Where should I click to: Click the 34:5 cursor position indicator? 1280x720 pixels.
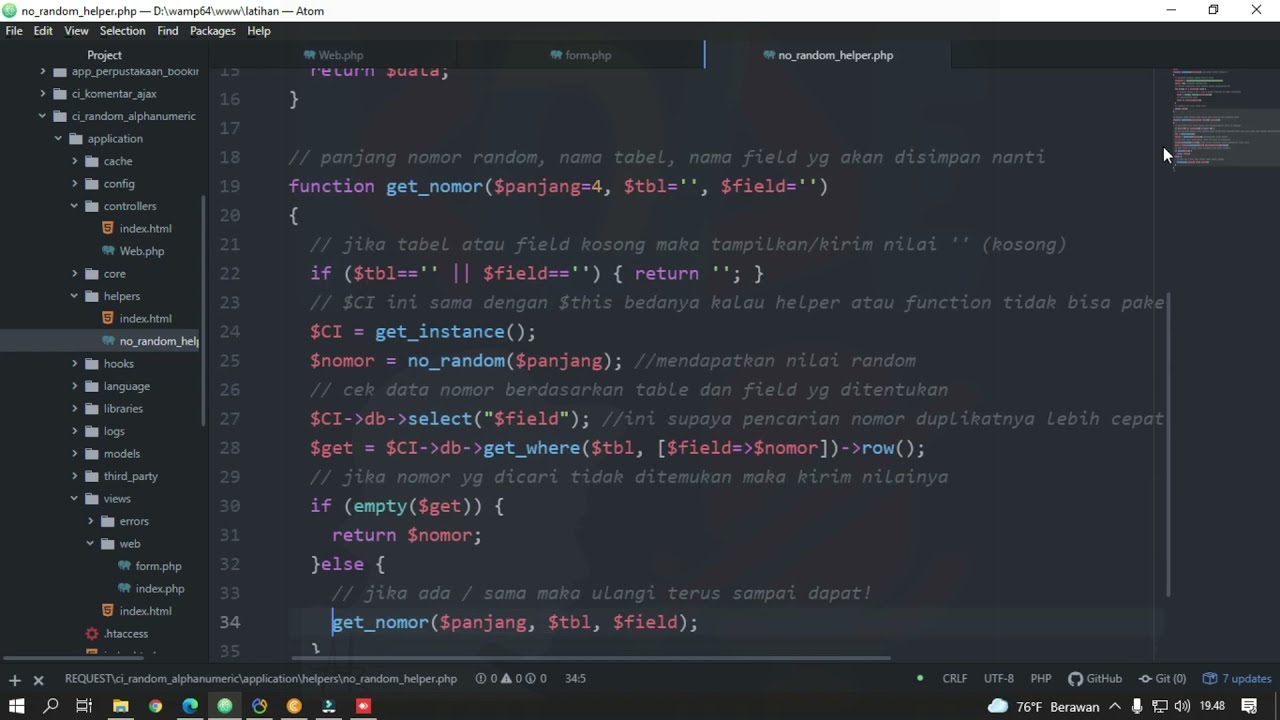(x=575, y=678)
